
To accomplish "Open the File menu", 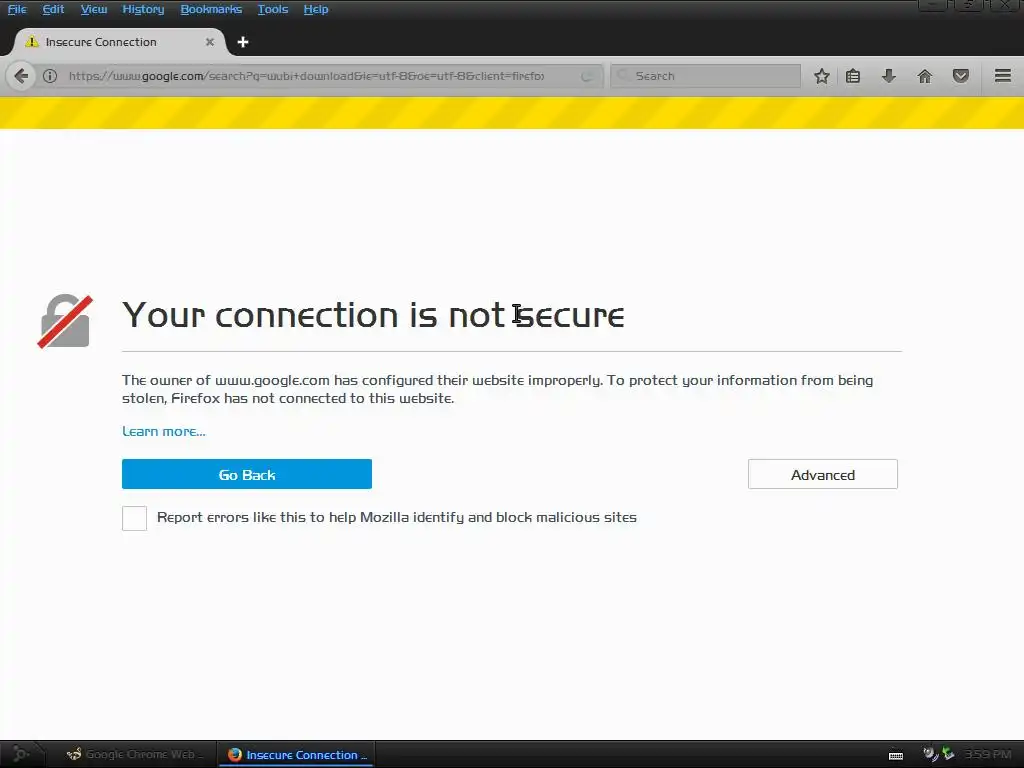I will click(17, 9).
